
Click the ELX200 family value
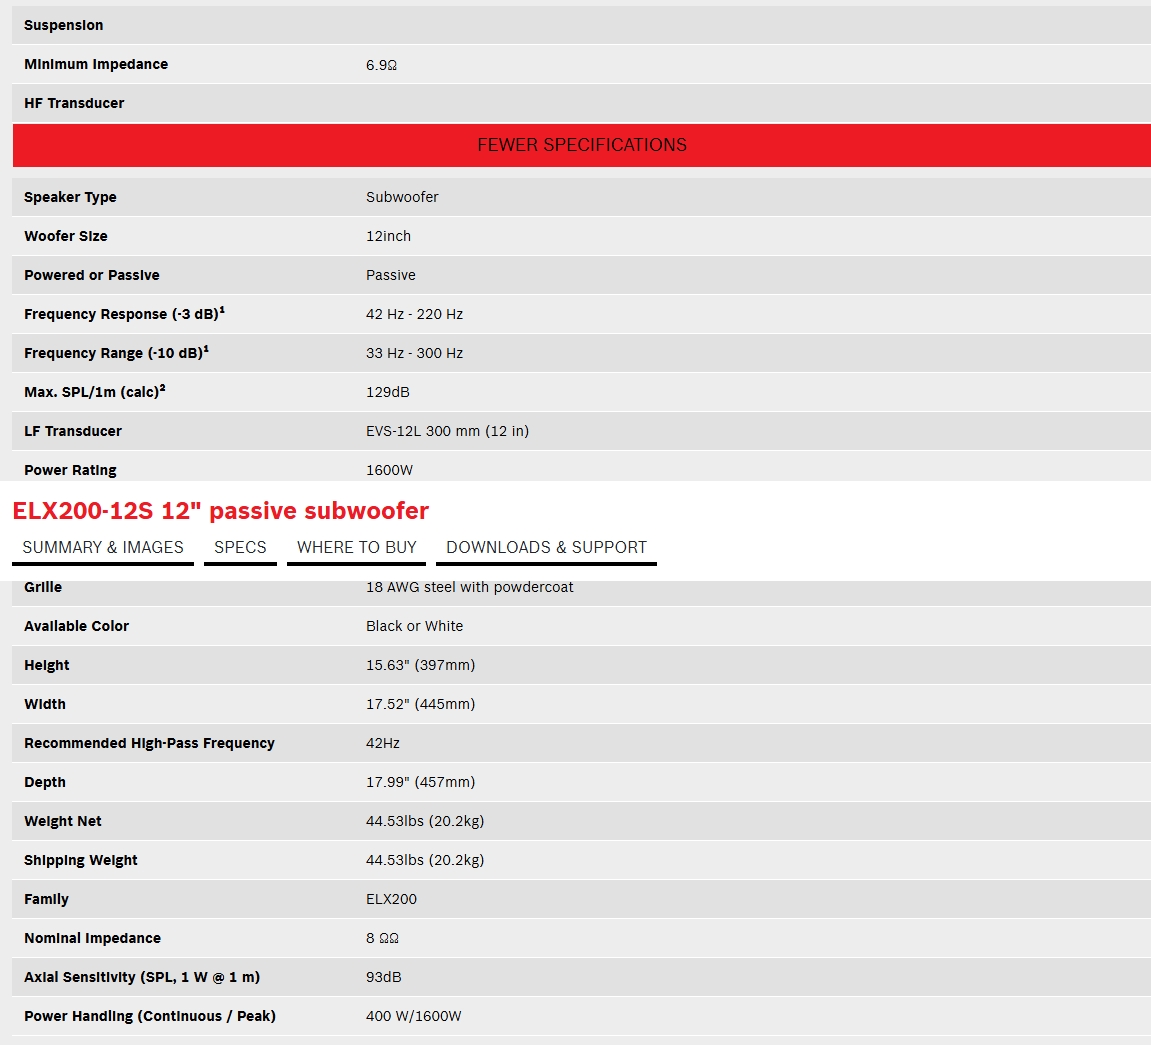[391, 899]
